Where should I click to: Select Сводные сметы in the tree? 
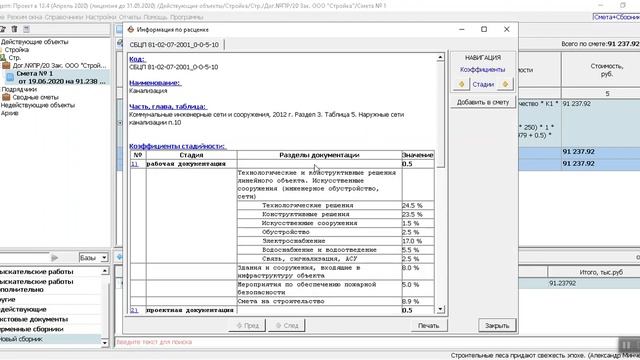tap(36, 97)
